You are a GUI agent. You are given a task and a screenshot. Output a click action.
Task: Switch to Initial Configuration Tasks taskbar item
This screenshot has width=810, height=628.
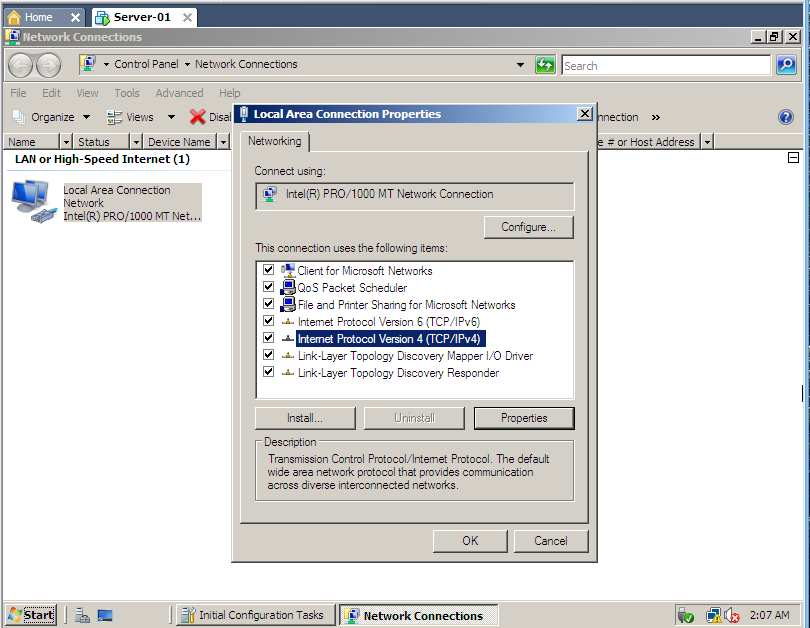[x=256, y=615]
